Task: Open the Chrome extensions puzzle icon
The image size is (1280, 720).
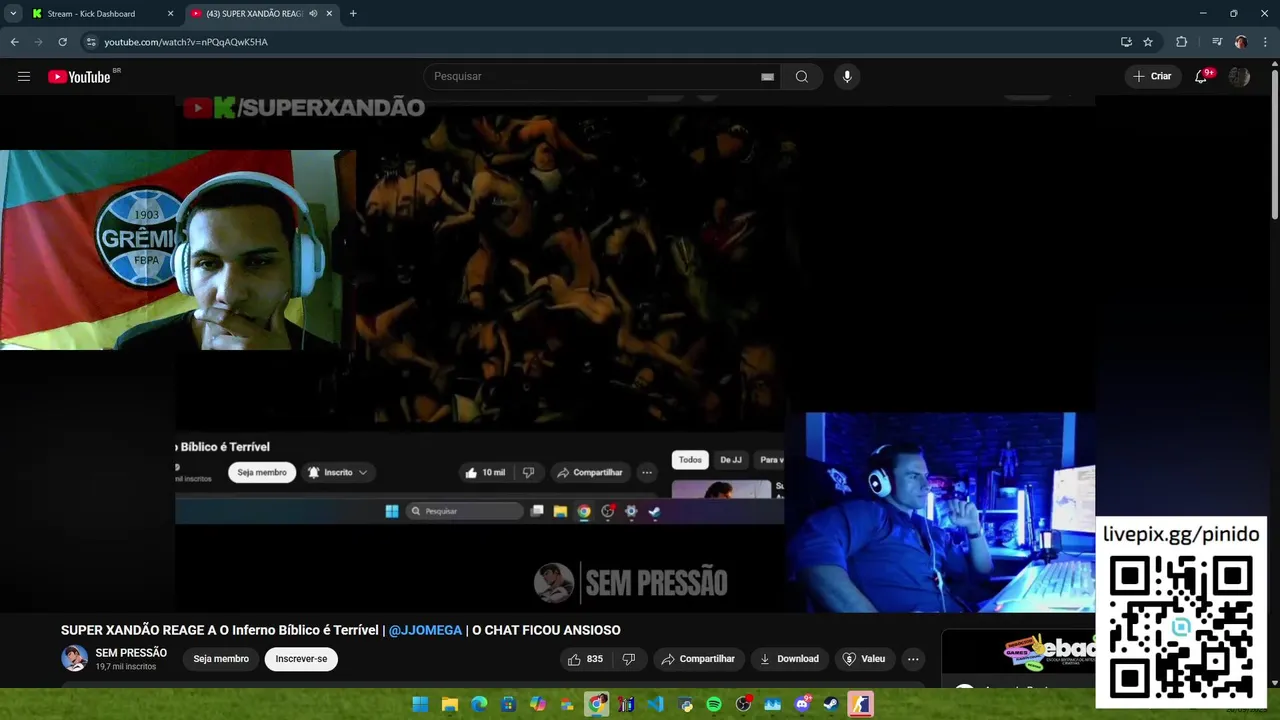Action: [x=1182, y=42]
